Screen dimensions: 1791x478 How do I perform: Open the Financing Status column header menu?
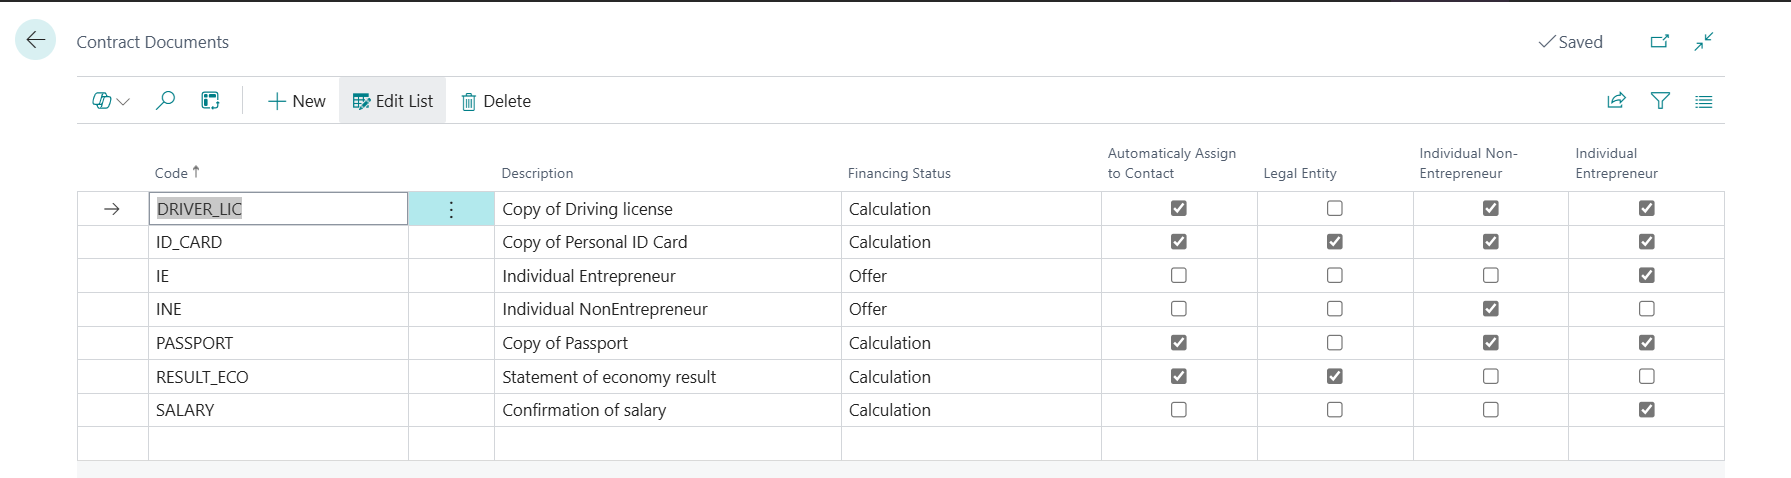pos(899,173)
